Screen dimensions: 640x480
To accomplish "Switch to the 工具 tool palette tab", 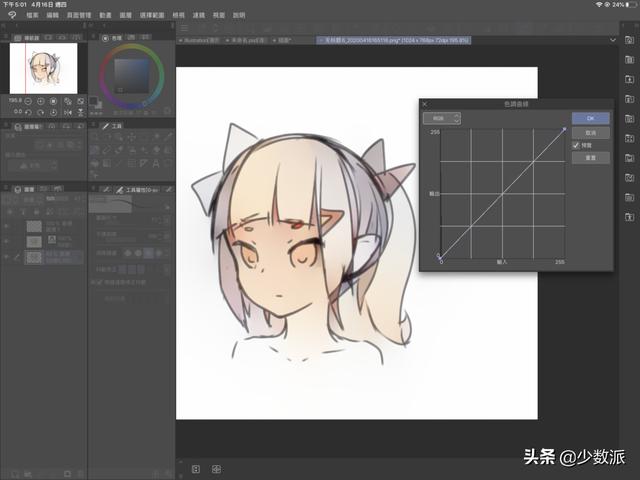I will coord(112,126).
